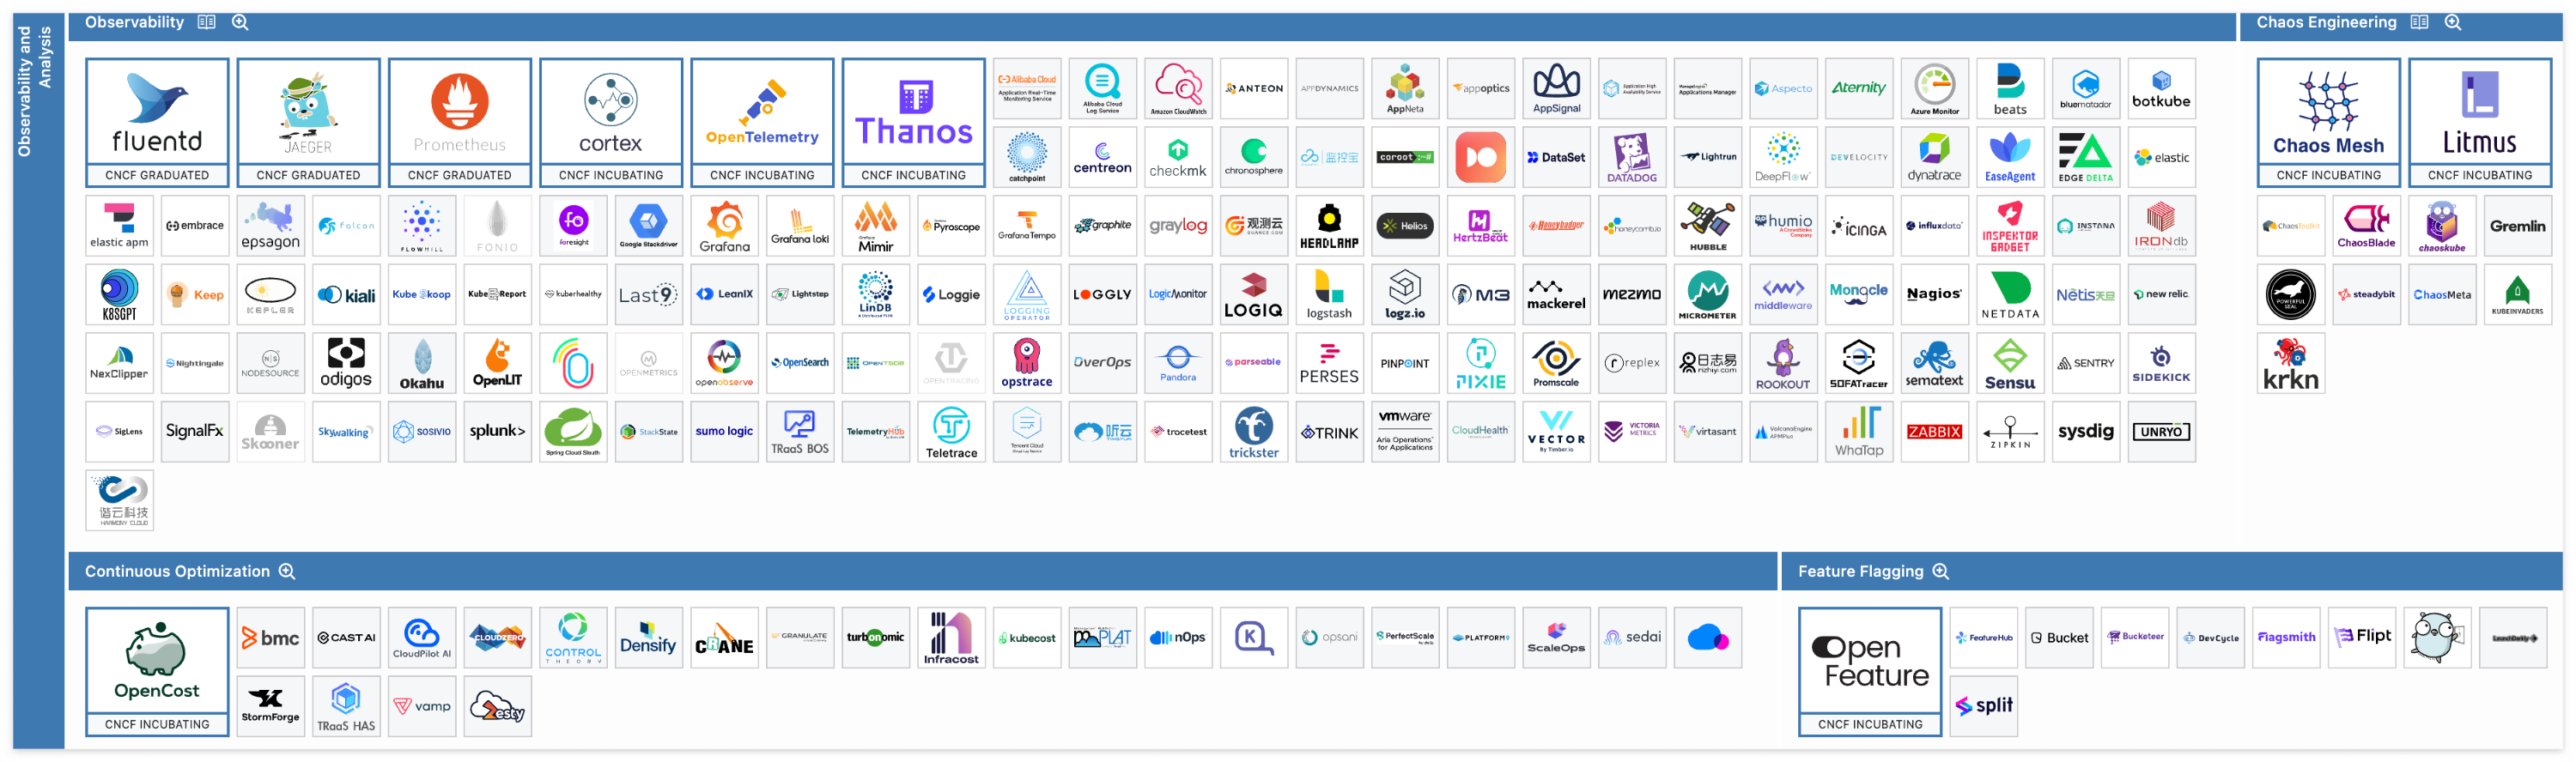Open the Observability guide book icon
The image size is (2576, 762).
click(207, 22)
